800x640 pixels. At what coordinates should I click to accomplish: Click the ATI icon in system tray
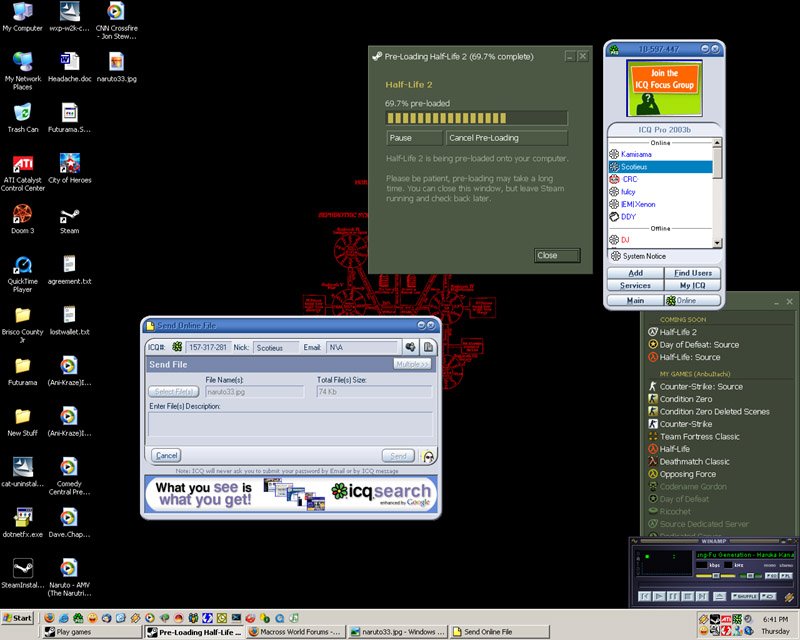726,619
